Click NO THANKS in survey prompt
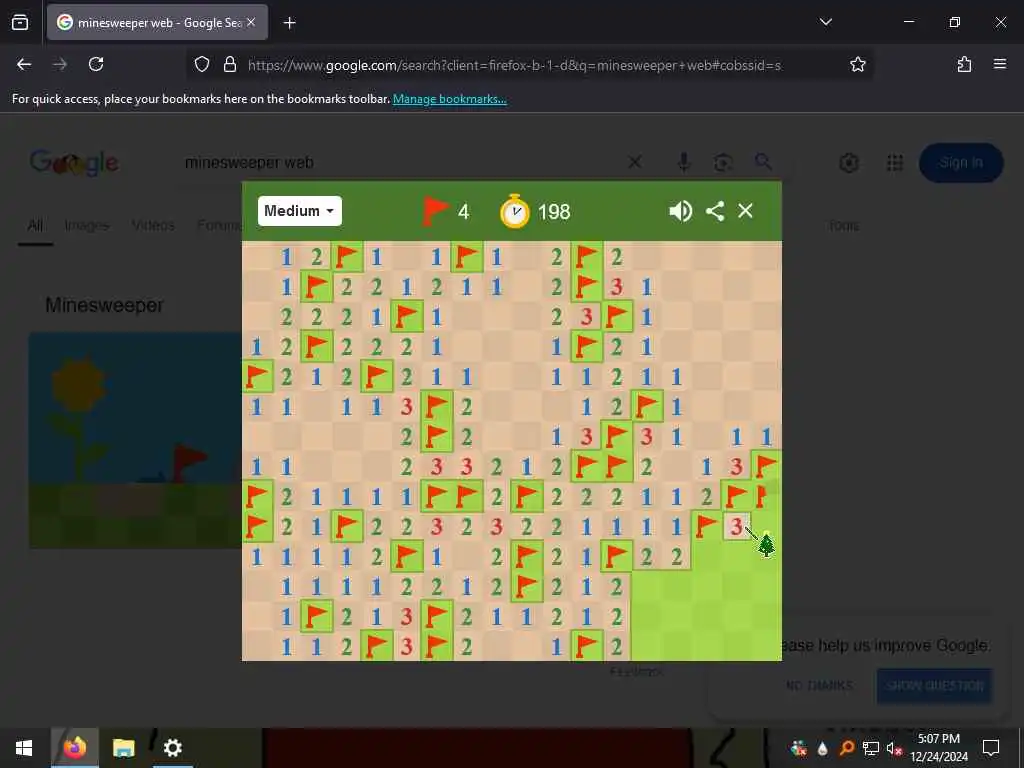Viewport: 1024px width, 768px height. tap(819, 685)
